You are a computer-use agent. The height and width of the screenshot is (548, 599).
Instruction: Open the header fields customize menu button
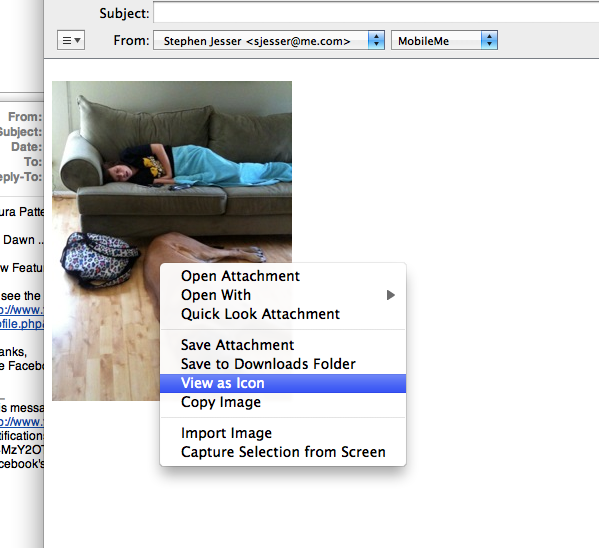tap(71, 40)
